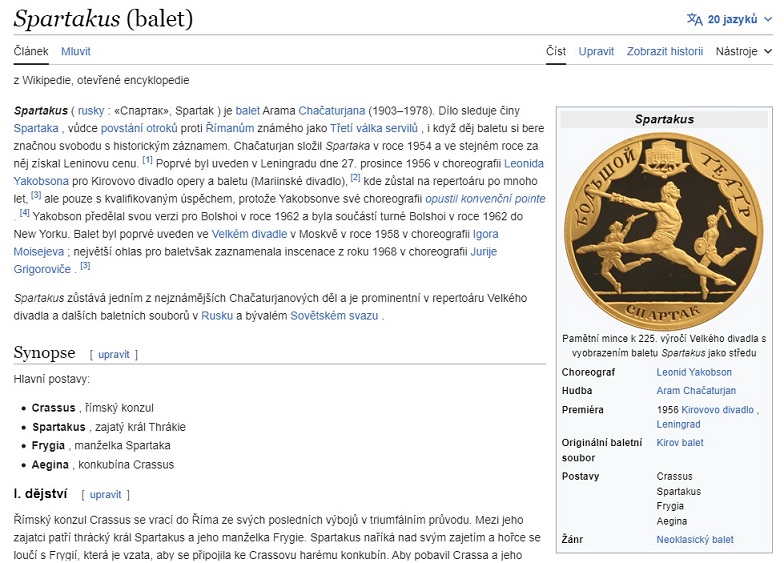Image resolution: width=784 pixels, height=563 pixels.
Task: Follow the Velkém divadle link
Action: [x=249, y=234]
